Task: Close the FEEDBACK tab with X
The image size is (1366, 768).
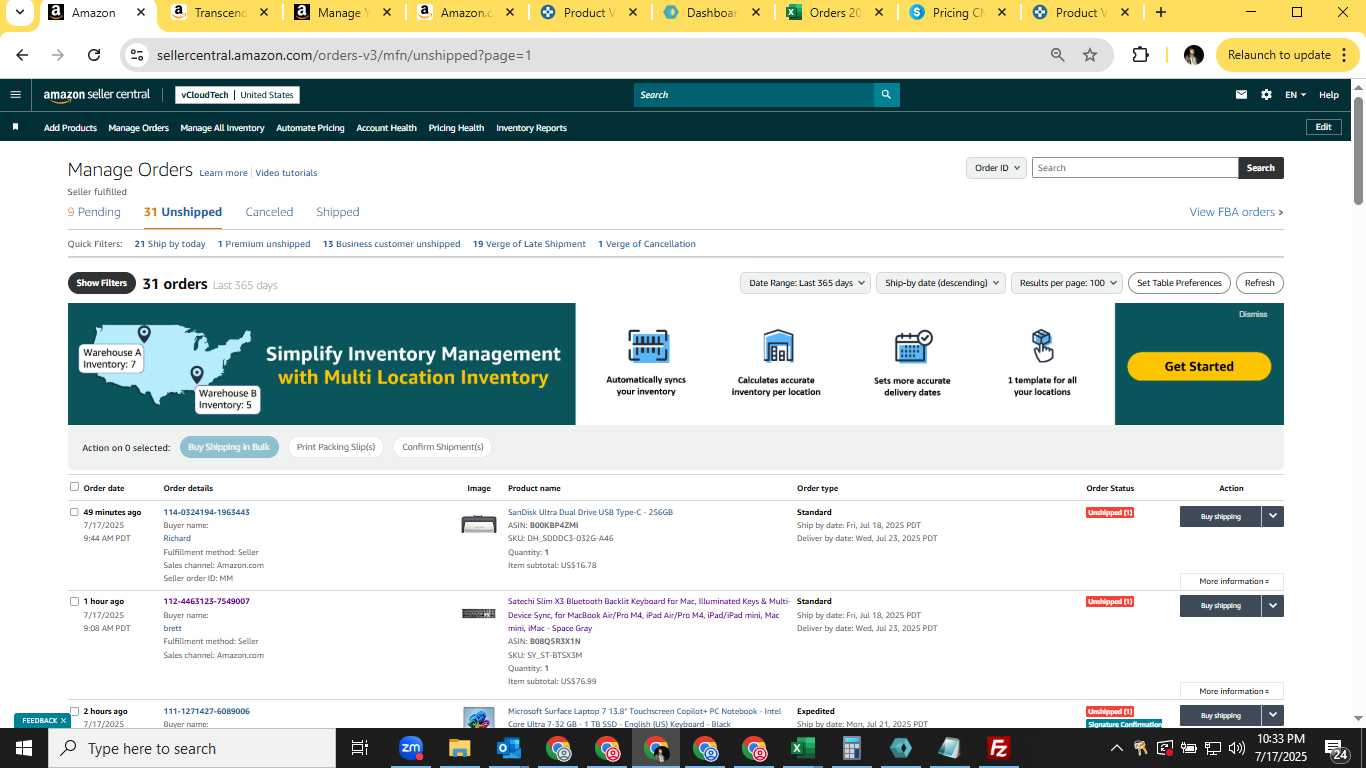Action: click(63, 720)
